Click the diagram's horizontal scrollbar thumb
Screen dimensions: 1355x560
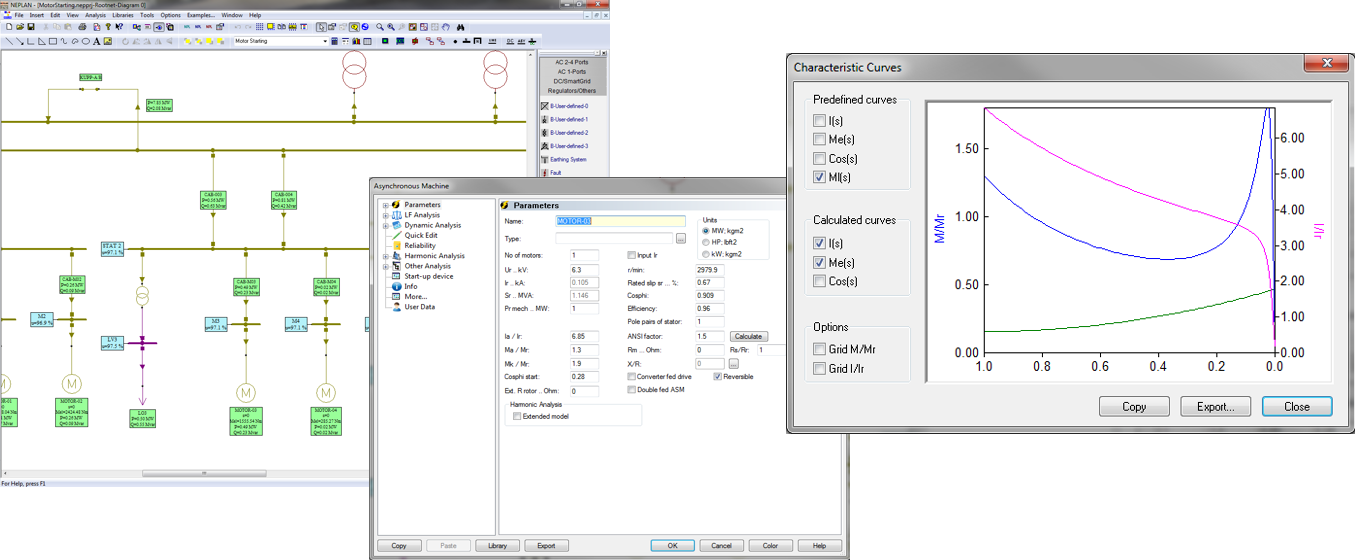205,473
